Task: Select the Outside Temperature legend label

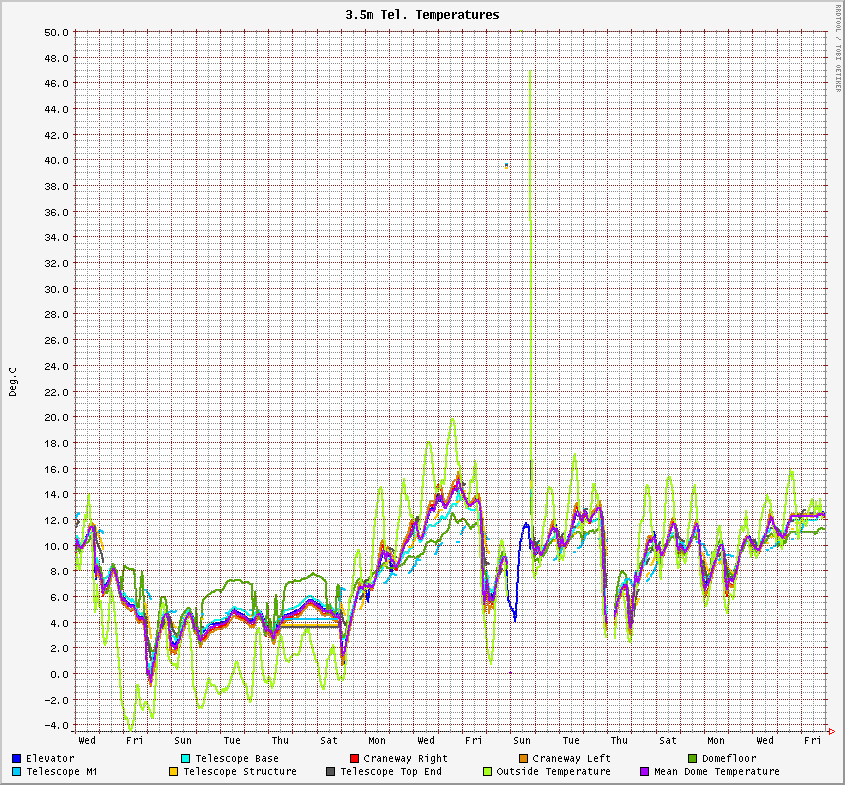Action: [553, 772]
